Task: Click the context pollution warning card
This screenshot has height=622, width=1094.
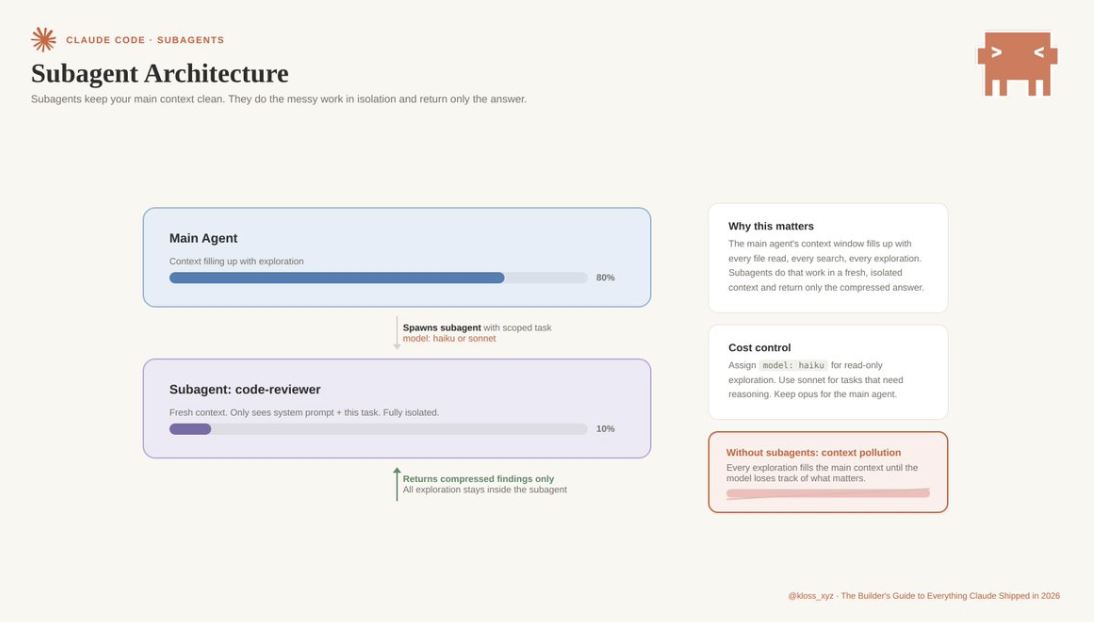Action: (x=827, y=471)
